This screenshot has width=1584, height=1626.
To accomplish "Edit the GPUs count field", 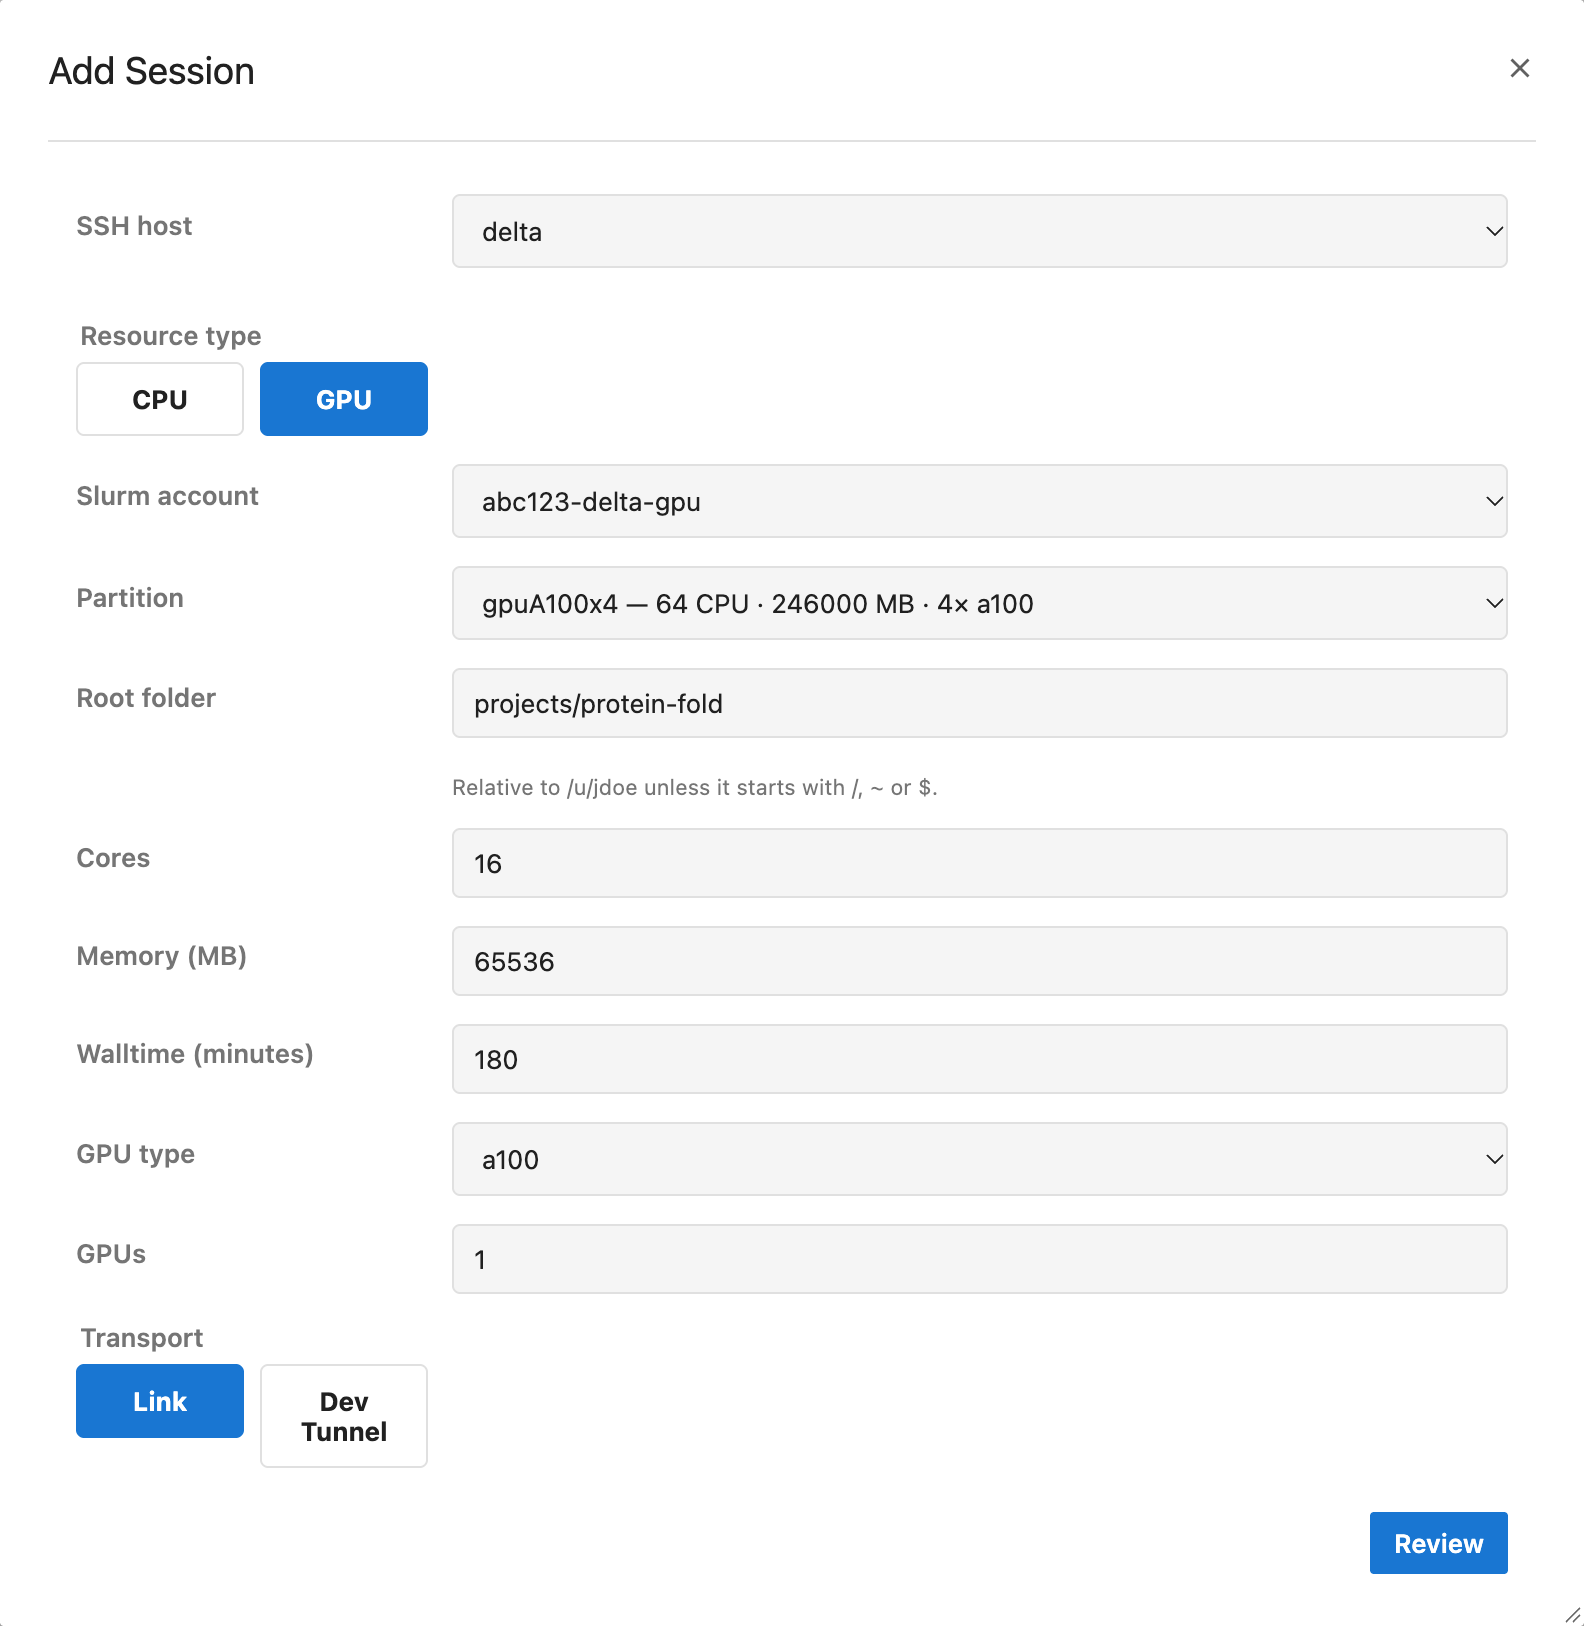I will pos(979,1259).
